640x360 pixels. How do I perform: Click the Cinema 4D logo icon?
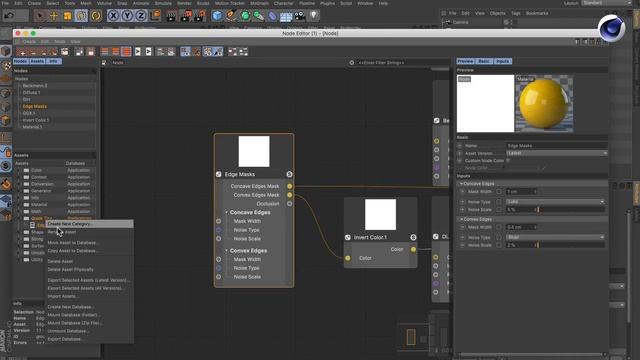click(611, 29)
